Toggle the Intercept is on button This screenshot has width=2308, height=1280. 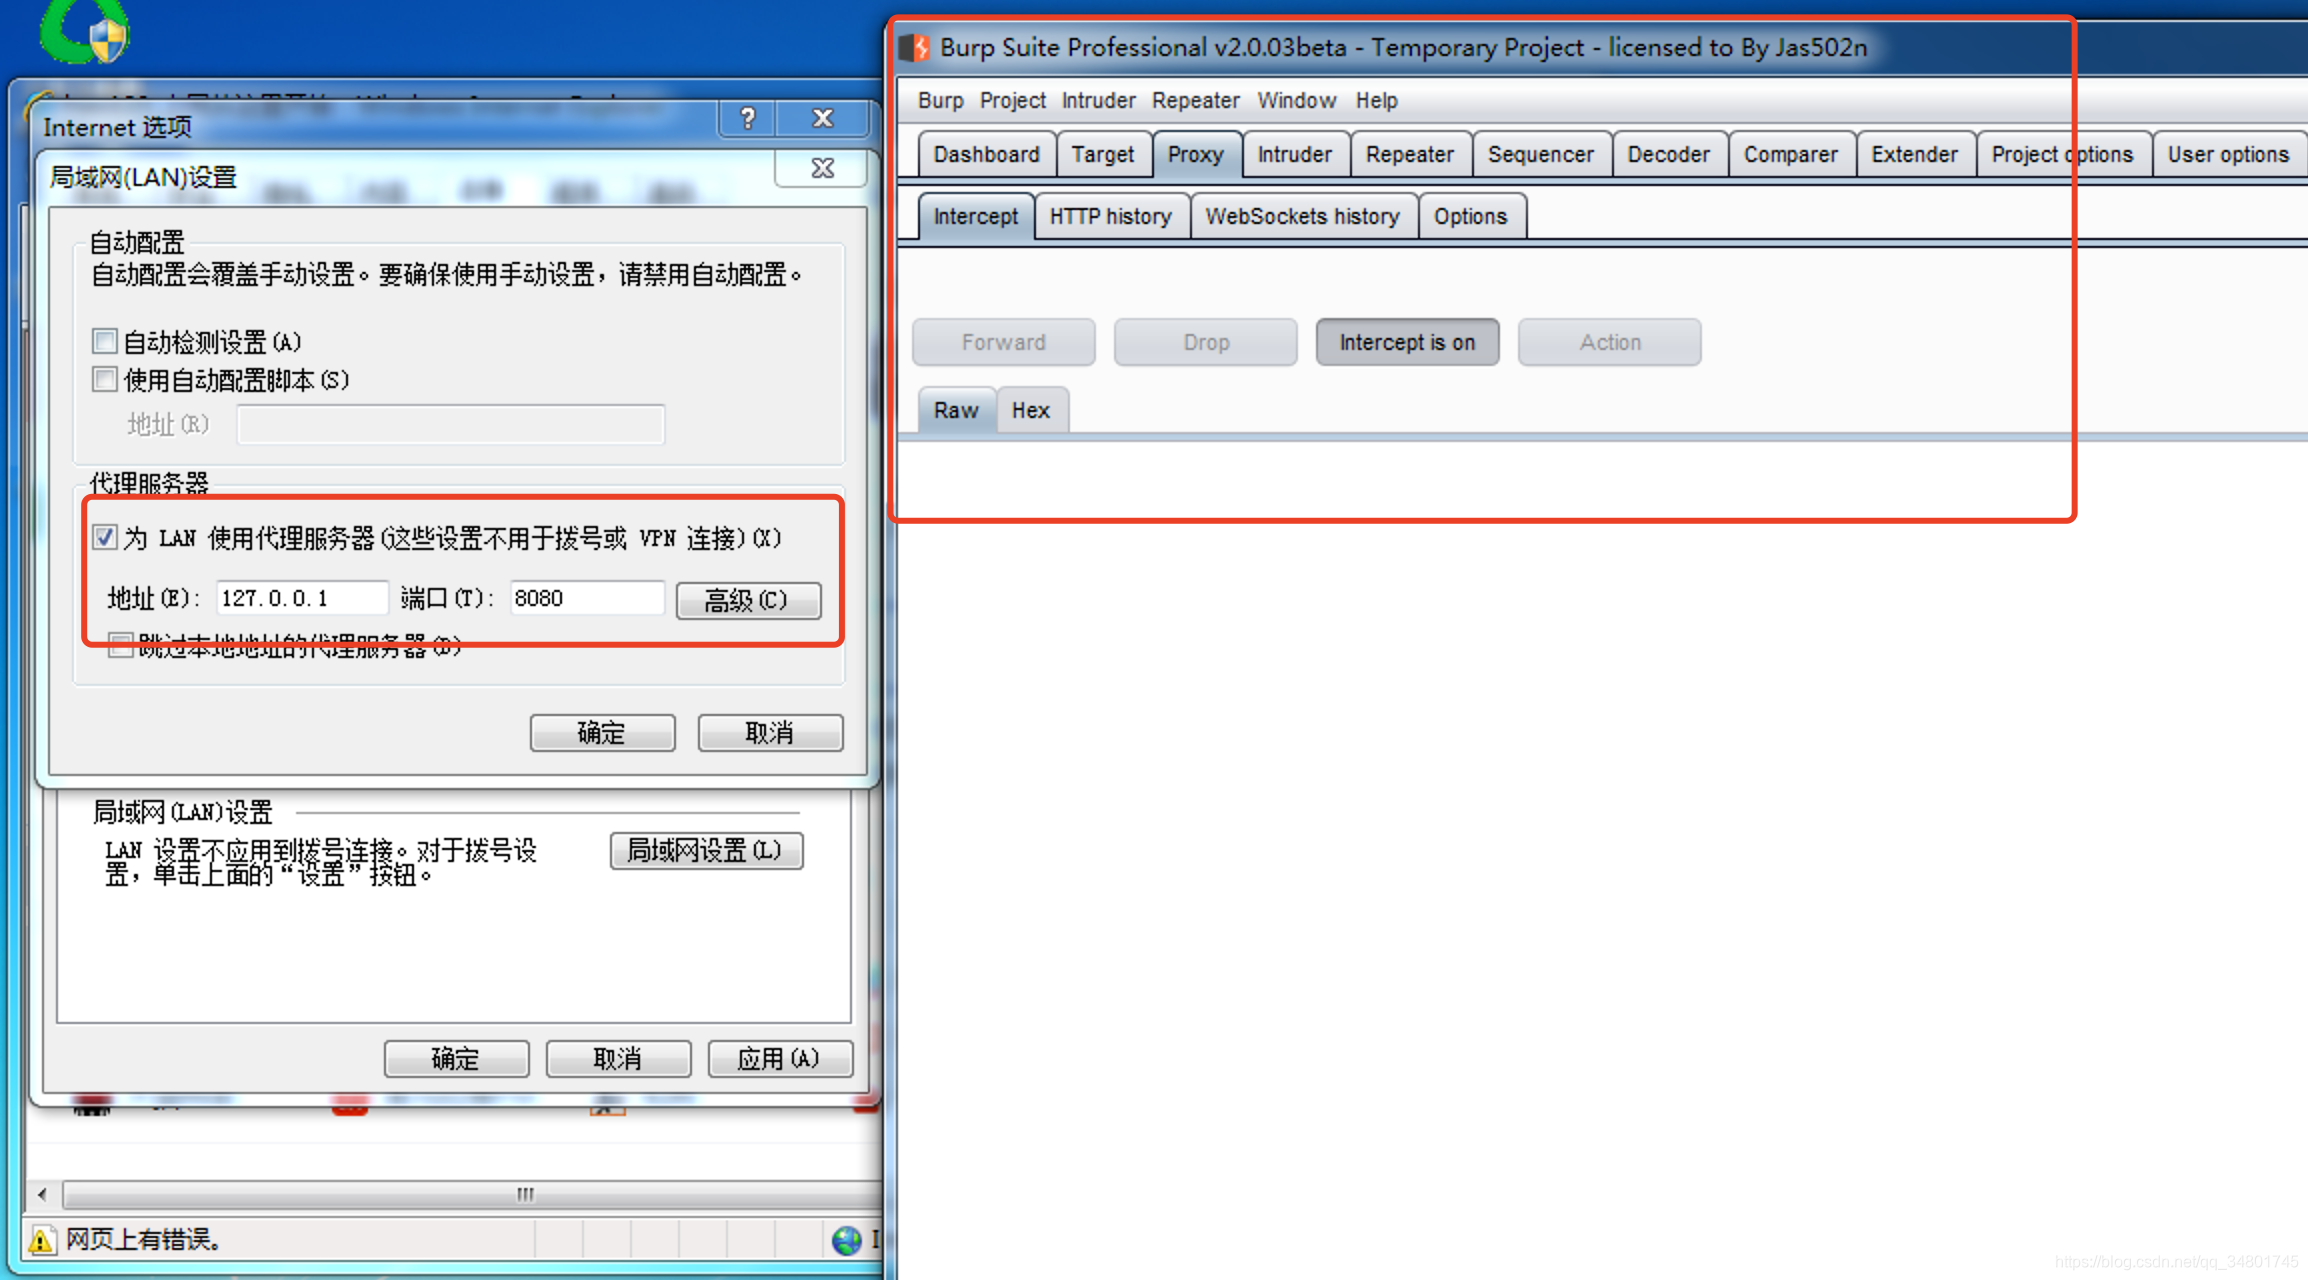(x=1407, y=342)
